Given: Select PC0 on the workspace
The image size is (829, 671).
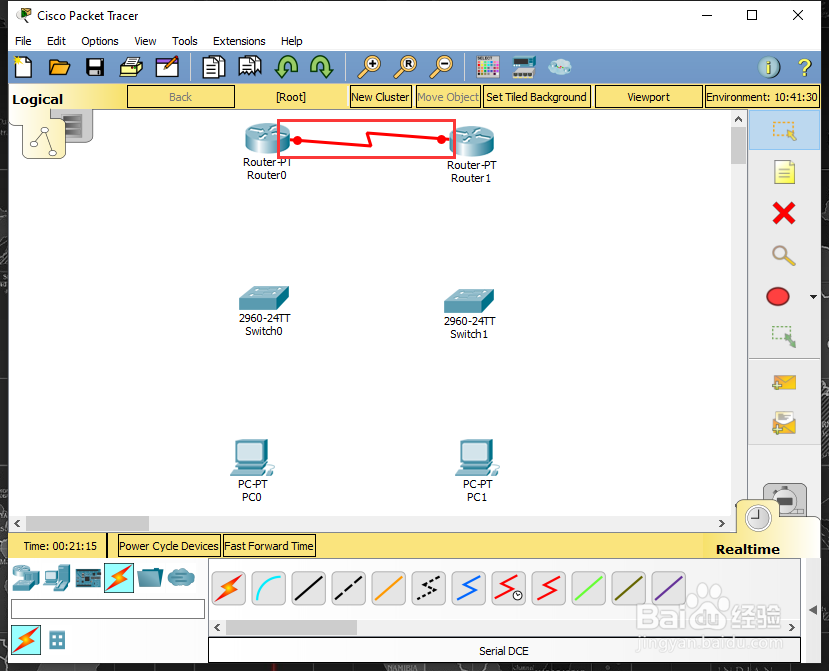Looking at the screenshot, I should (252, 457).
